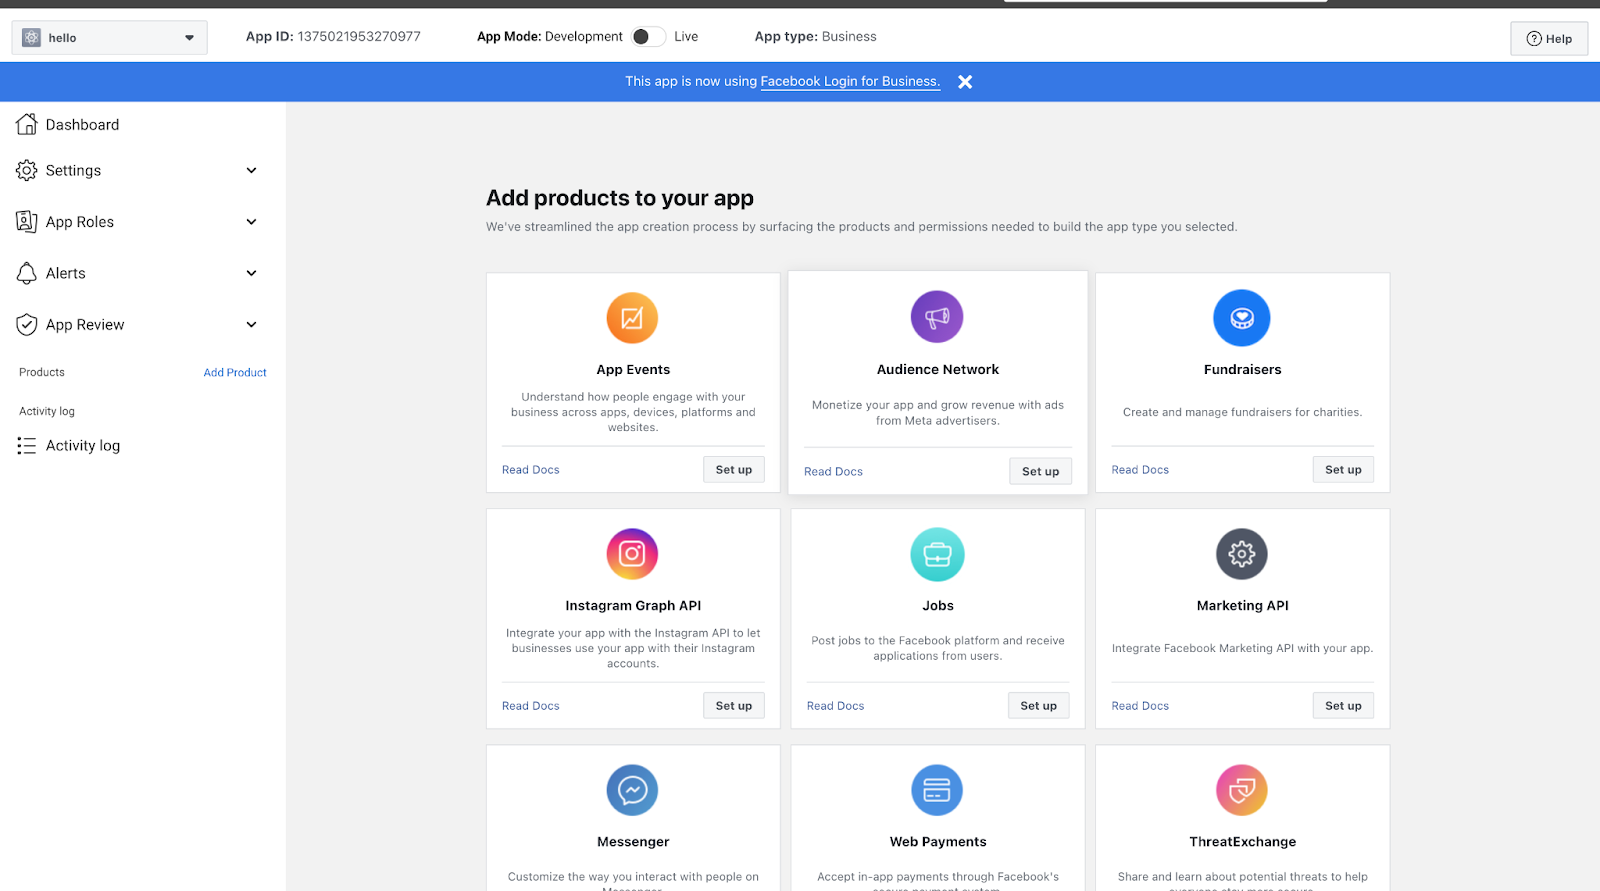Viewport: 1600px width, 891px height.
Task: Click the hello app icon in selector
Action: 32,38
